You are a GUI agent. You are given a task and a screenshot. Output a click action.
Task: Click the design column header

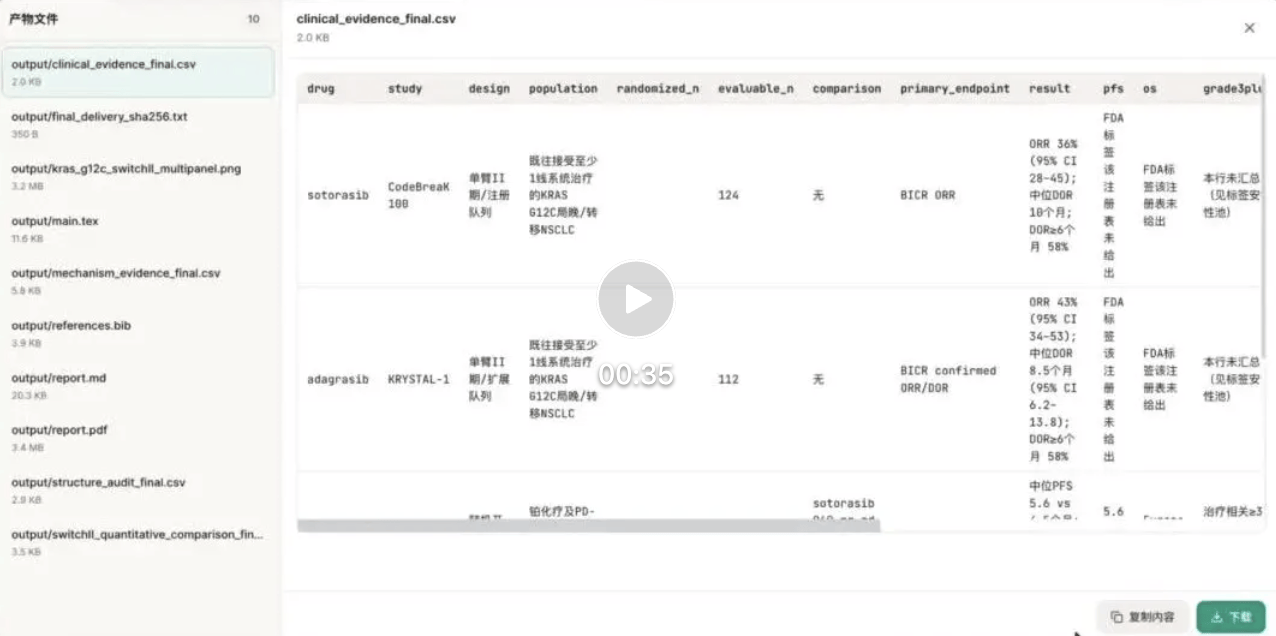(489, 89)
